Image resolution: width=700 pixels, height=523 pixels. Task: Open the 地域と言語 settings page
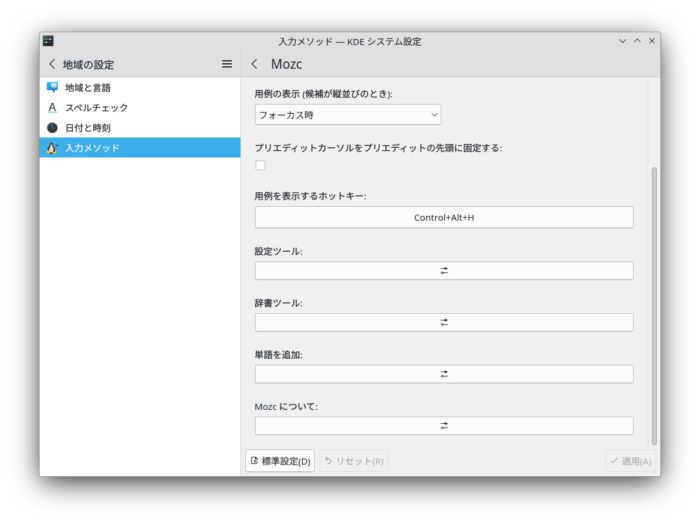click(140, 87)
